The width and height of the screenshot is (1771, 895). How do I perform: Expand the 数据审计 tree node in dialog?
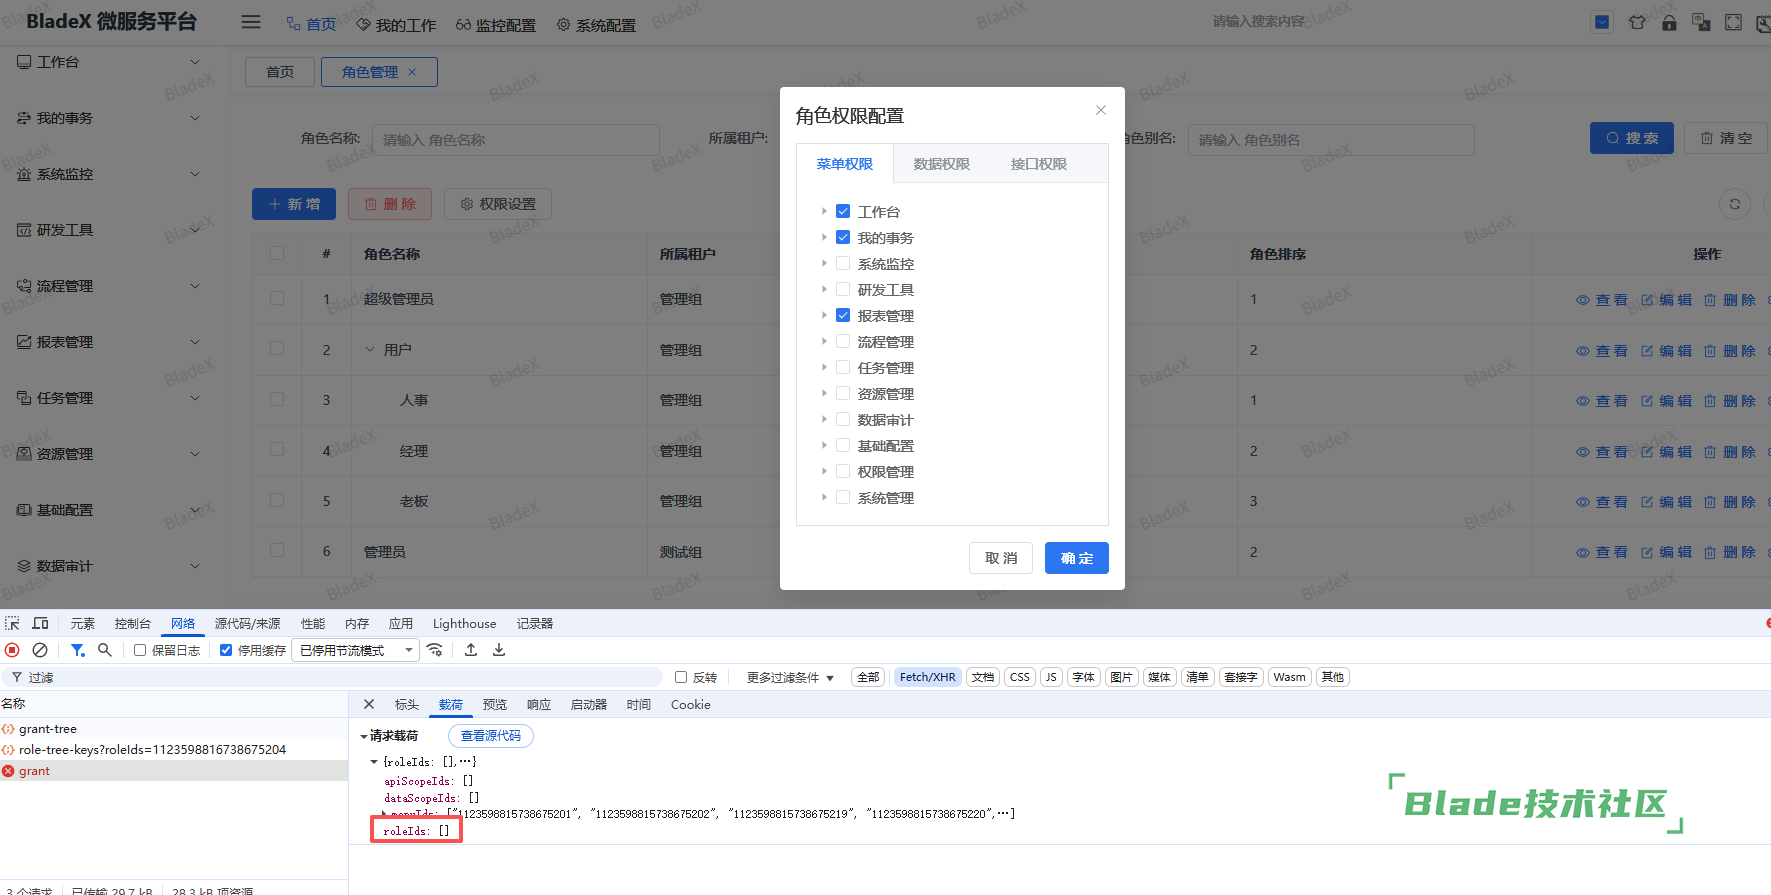click(824, 419)
